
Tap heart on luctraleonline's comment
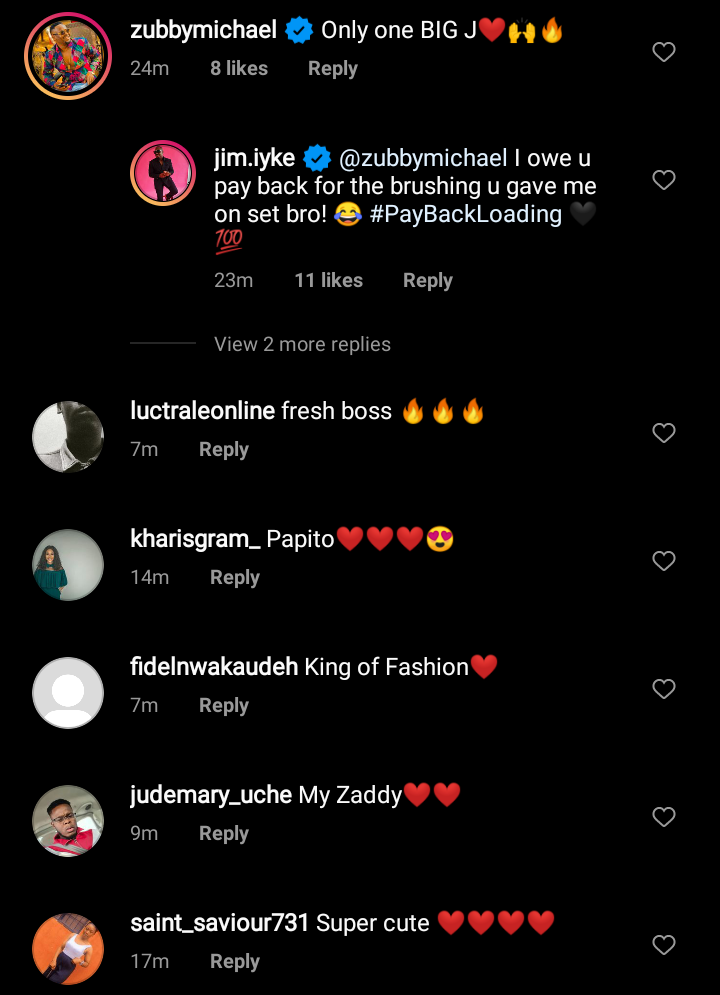(x=664, y=433)
